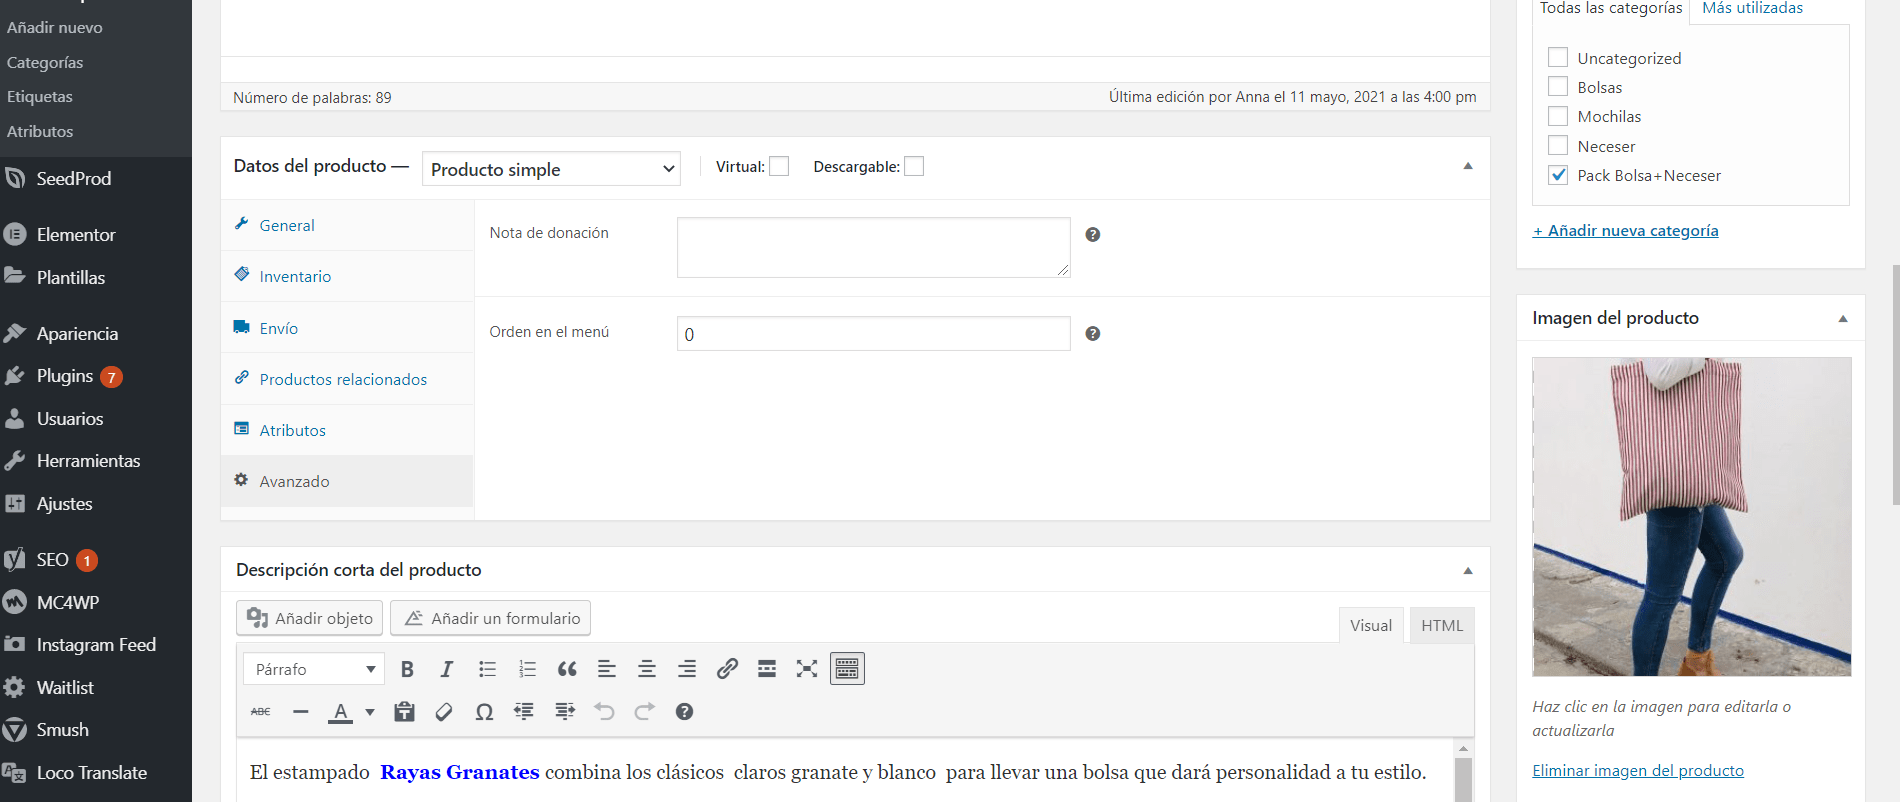
Task: Tick the Uncategorized category
Action: (x=1558, y=58)
